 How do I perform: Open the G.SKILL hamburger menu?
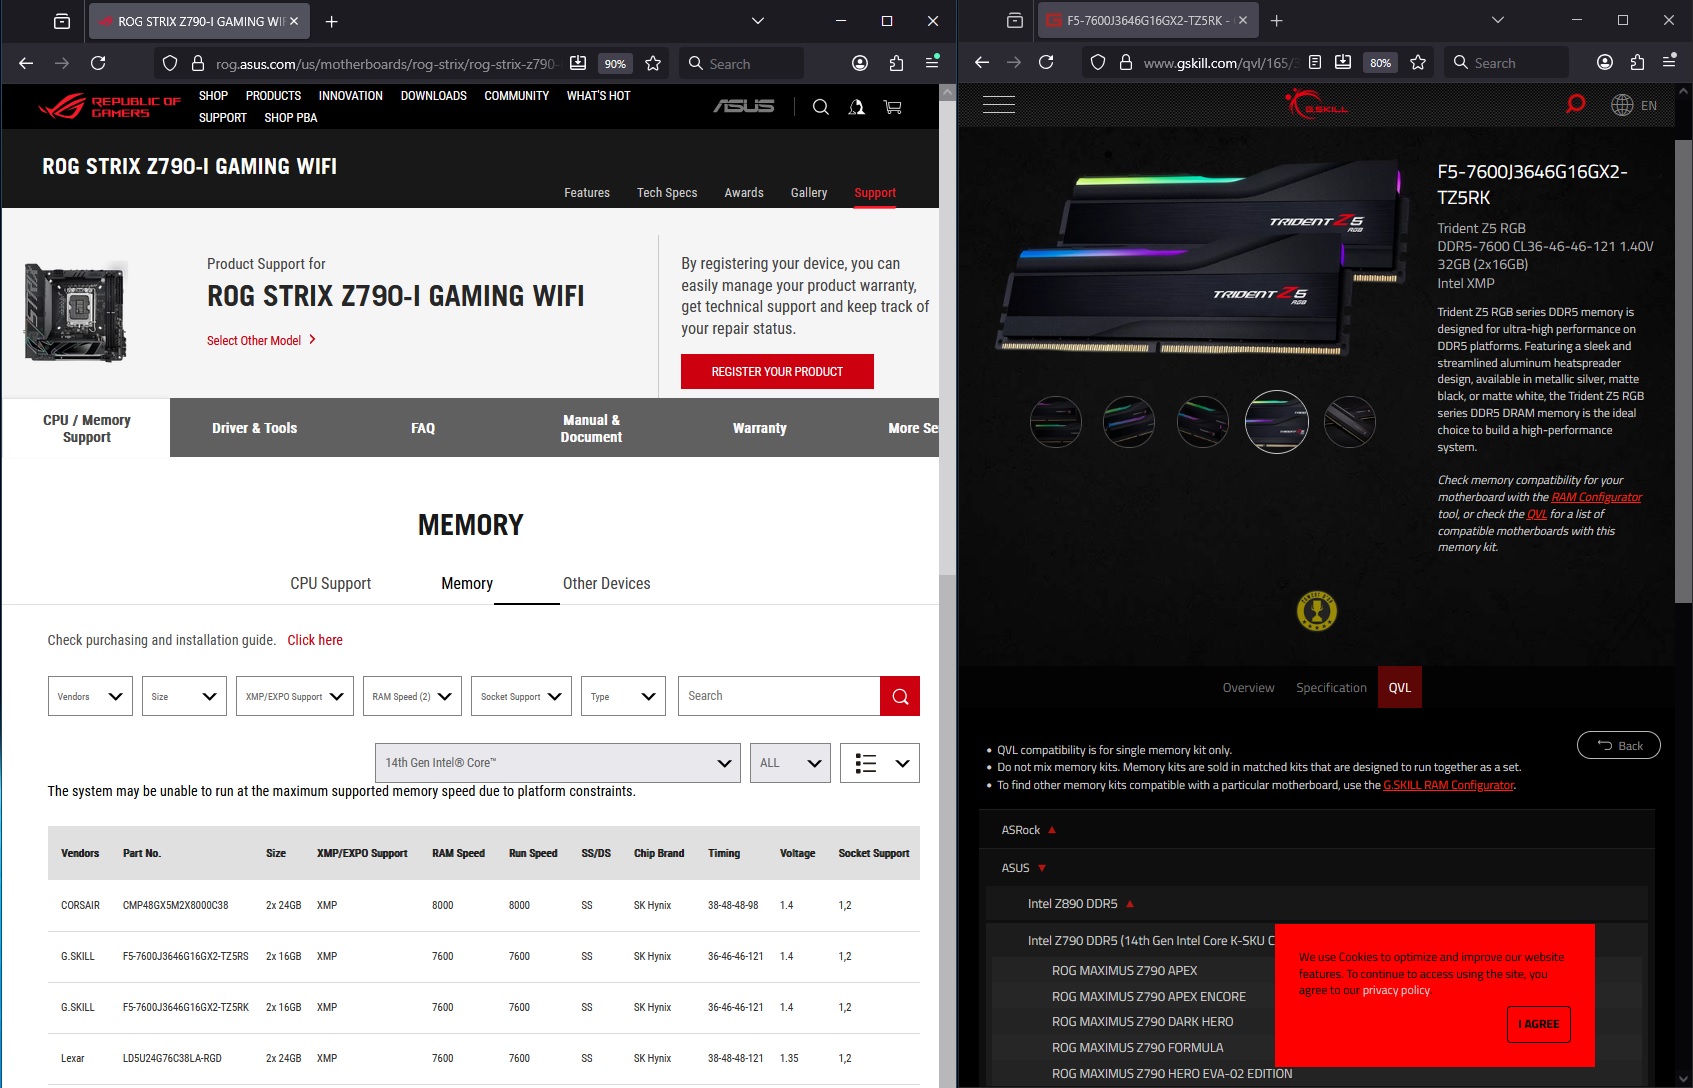pos(999,105)
